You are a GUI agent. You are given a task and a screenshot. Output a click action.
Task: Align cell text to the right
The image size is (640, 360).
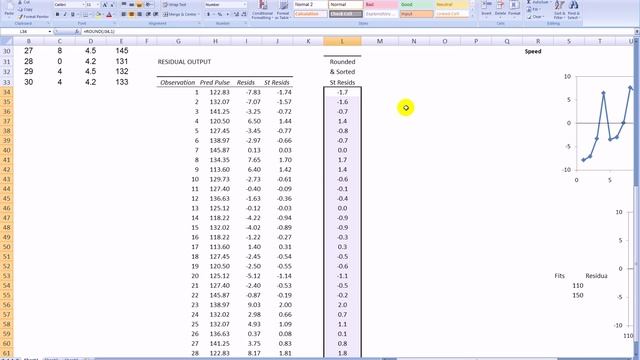(139, 14)
